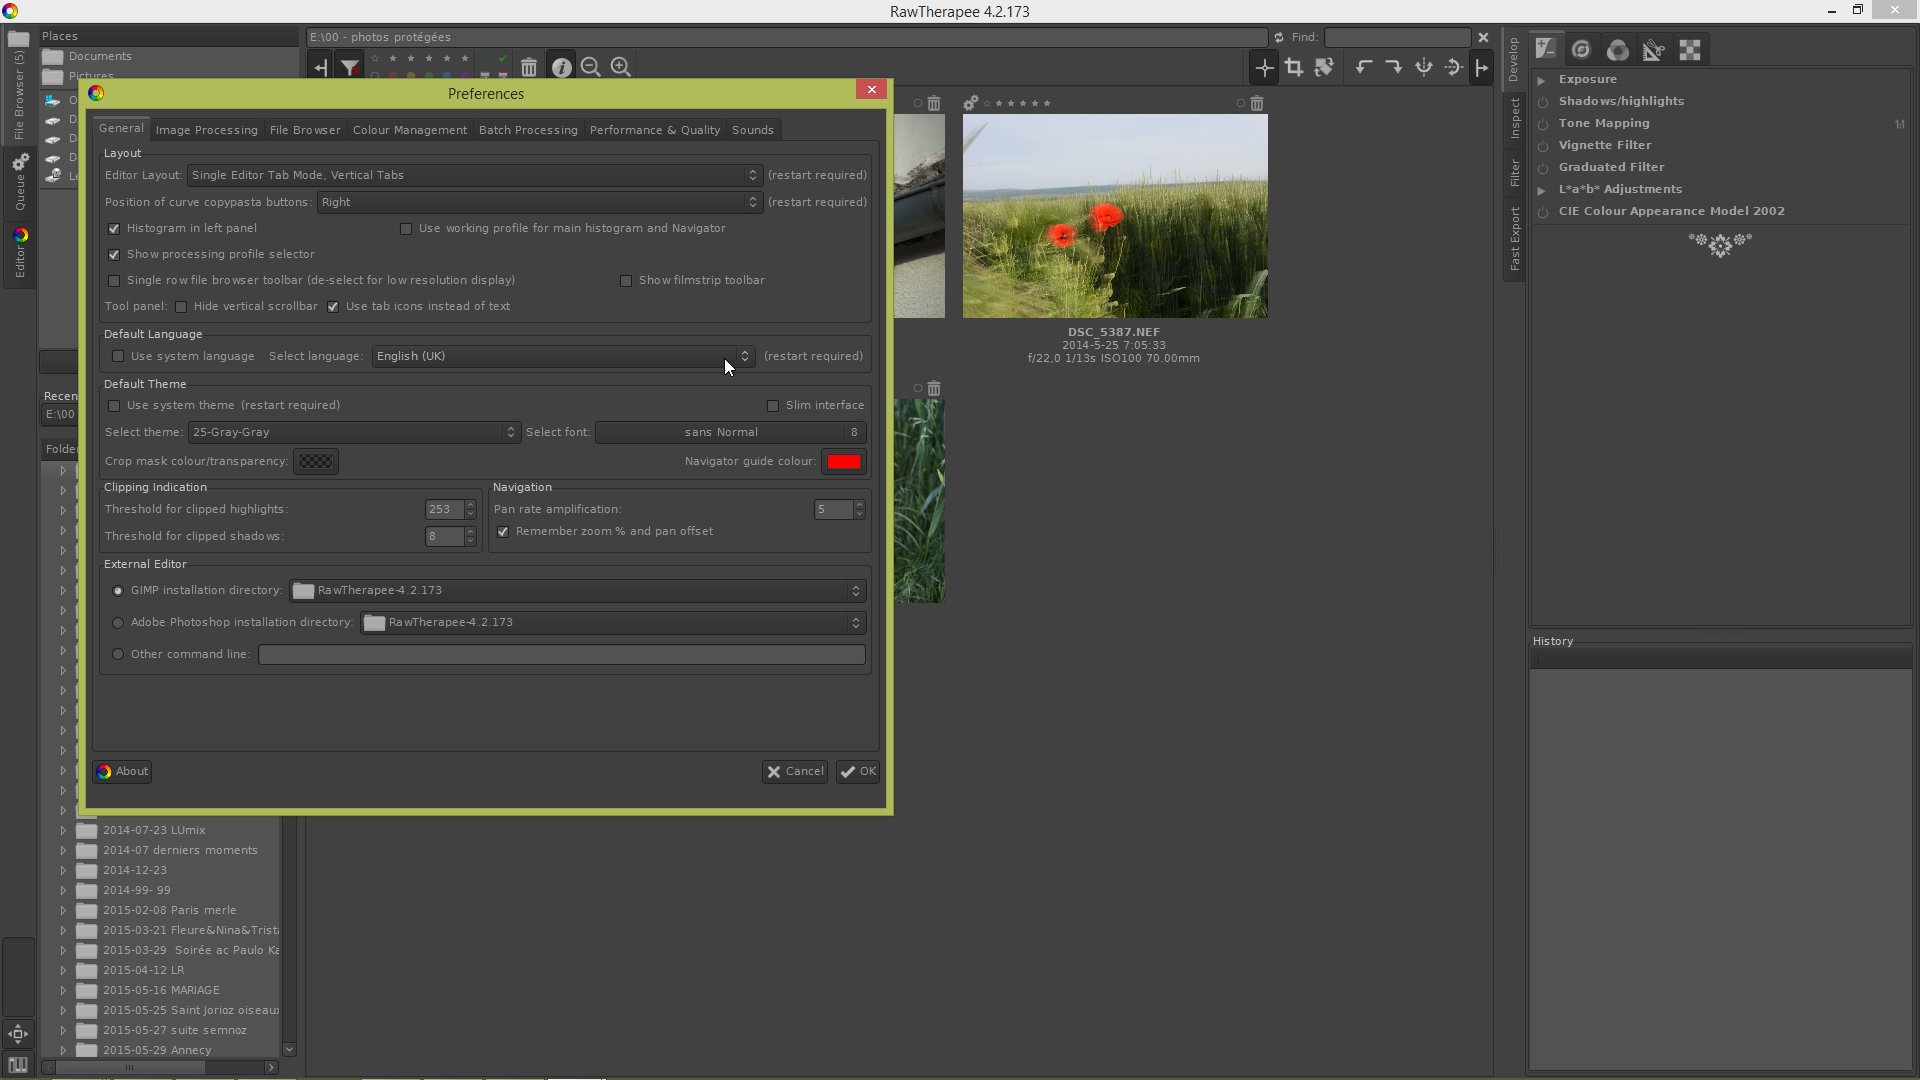1920x1080 pixels.
Task: Click the OK button in Preferences
Action: (x=858, y=772)
